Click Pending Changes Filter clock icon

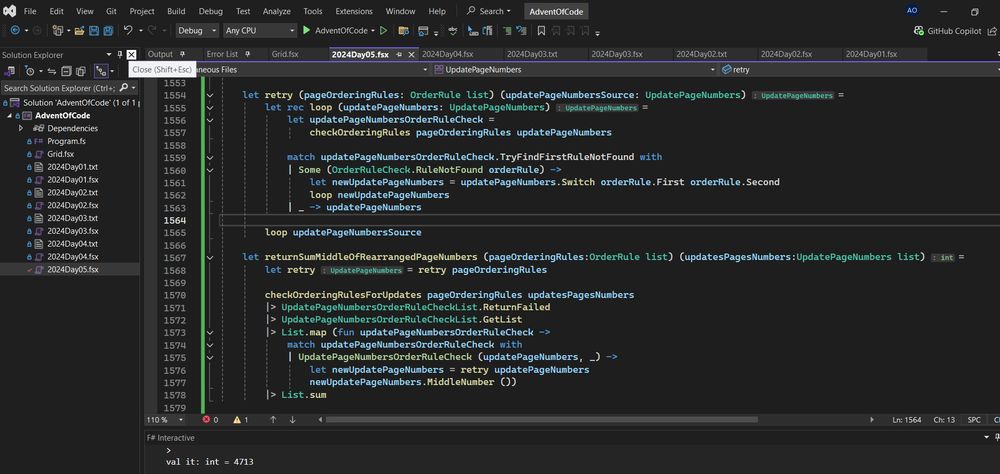click(29, 71)
